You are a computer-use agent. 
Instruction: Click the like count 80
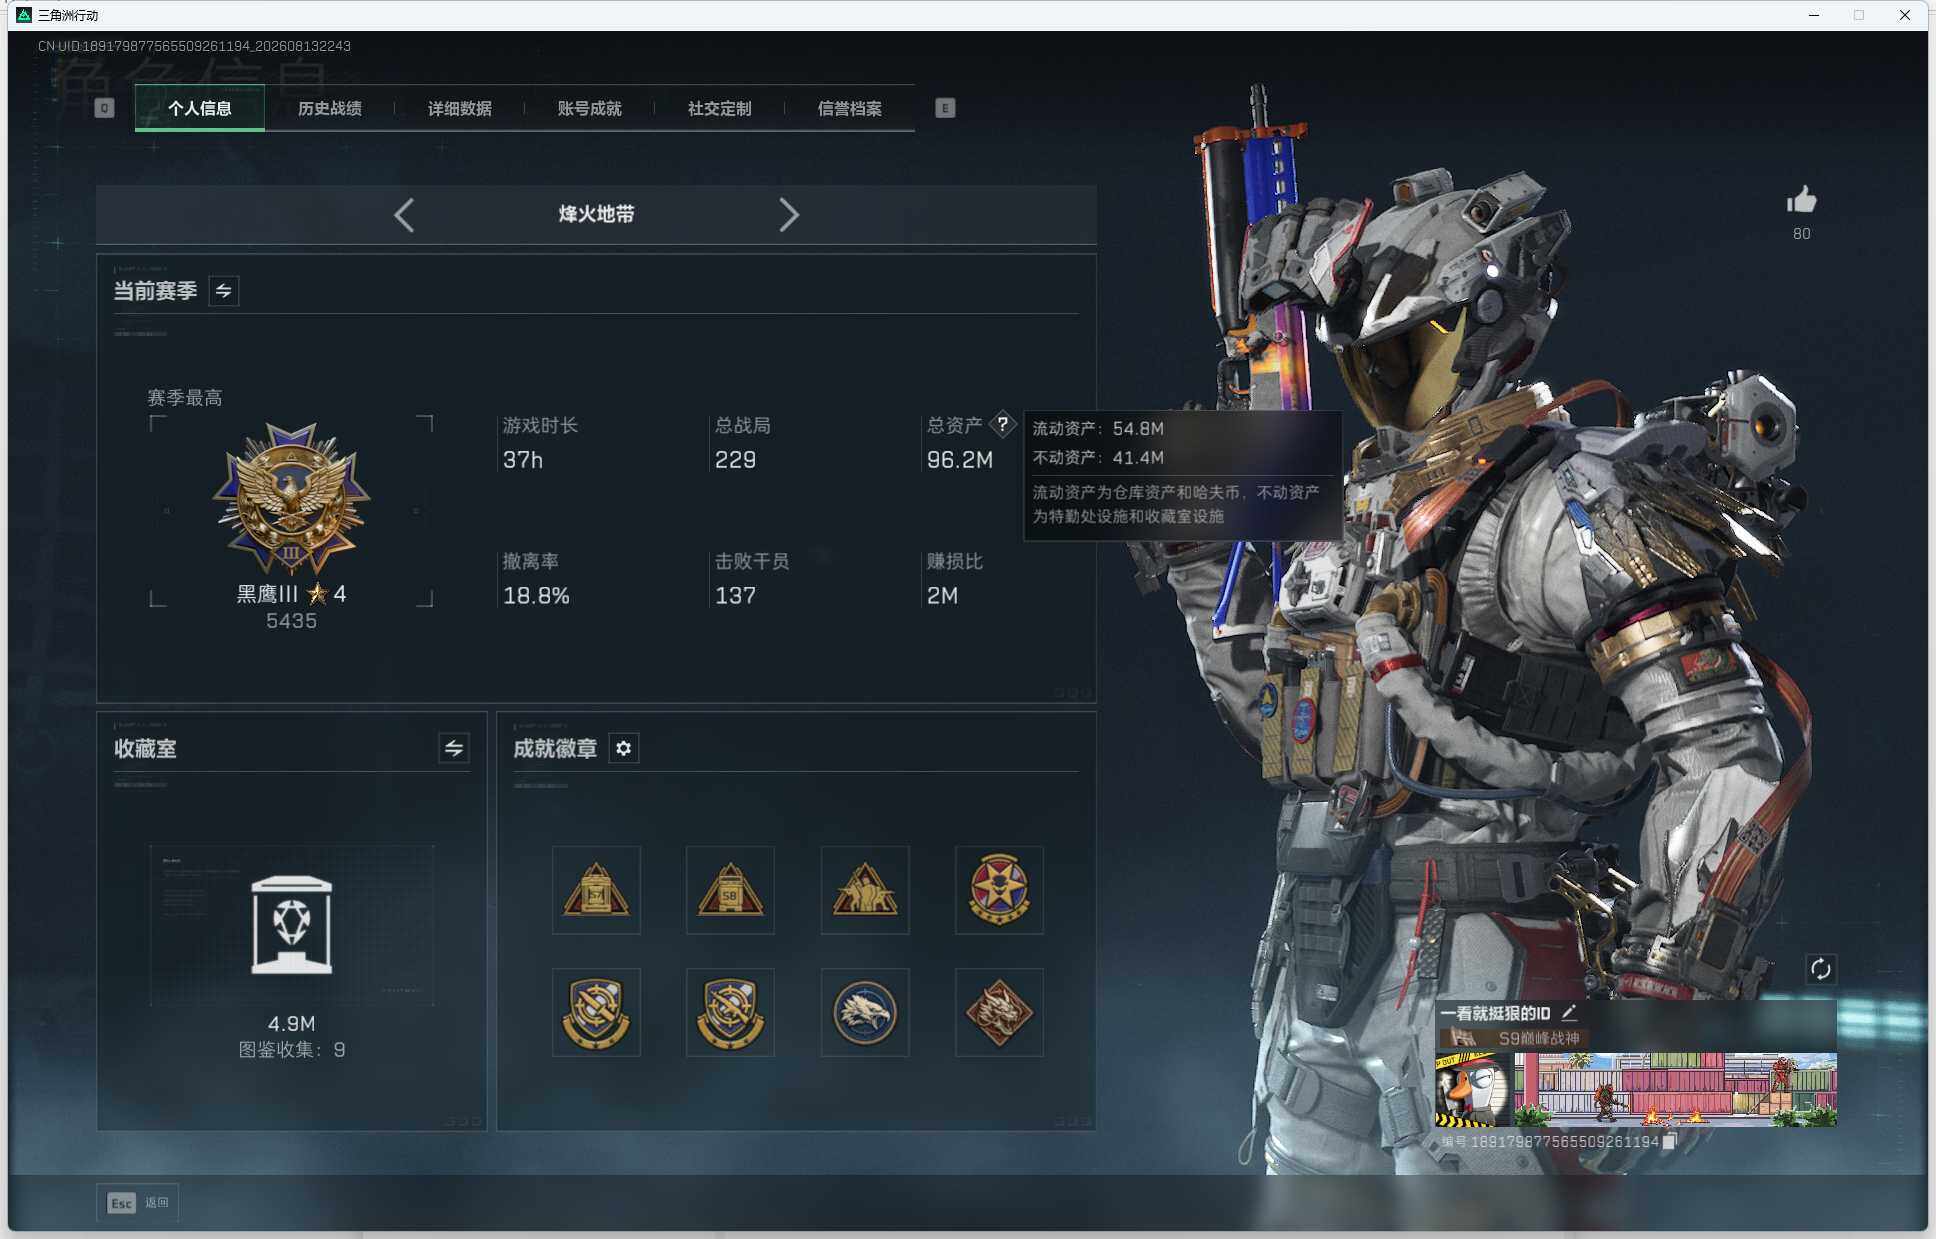click(x=1801, y=234)
